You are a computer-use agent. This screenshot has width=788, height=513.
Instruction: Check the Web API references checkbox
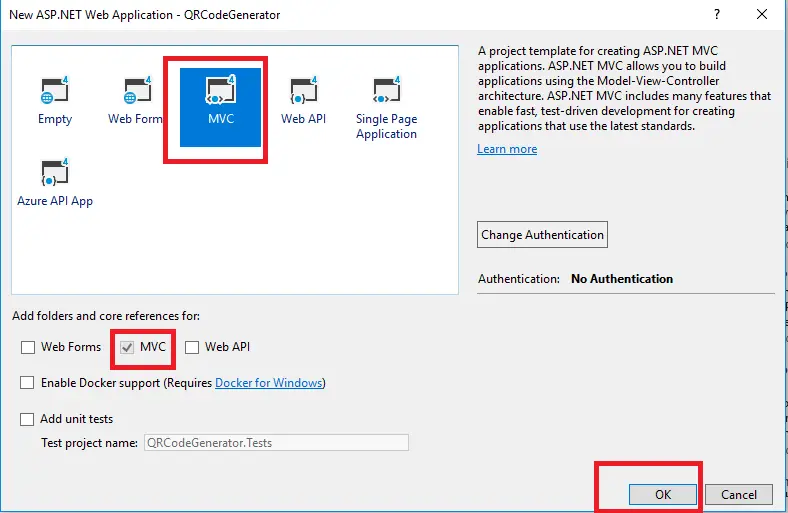[x=192, y=348]
